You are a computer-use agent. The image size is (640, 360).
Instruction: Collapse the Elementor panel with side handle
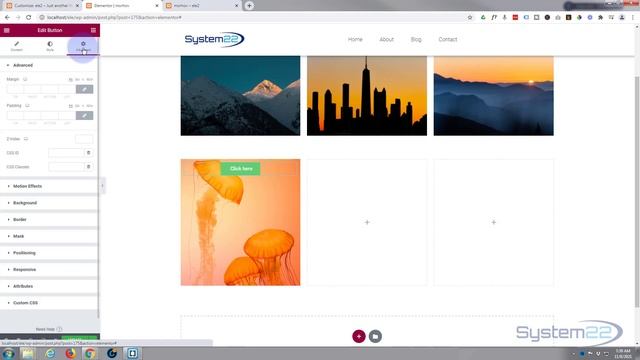tap(102, 186)
